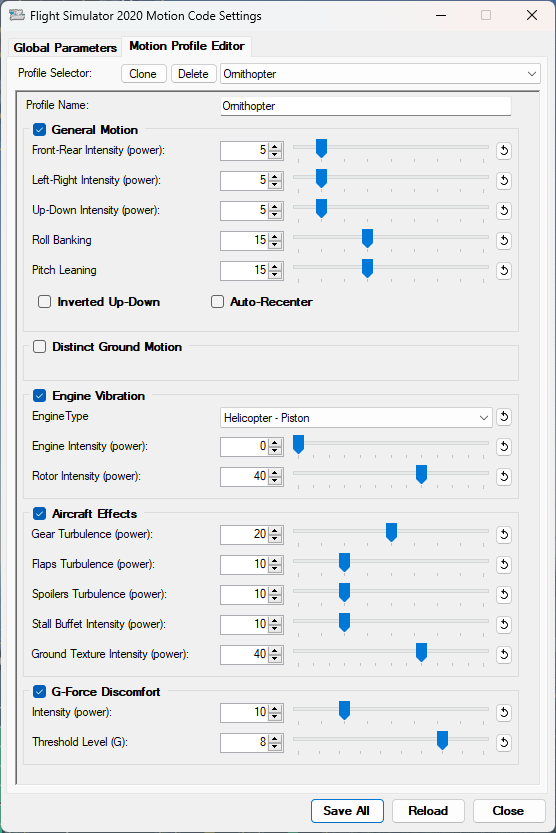Enable Distinct Ground Motion section
The image size is (556, 833).
39,347
